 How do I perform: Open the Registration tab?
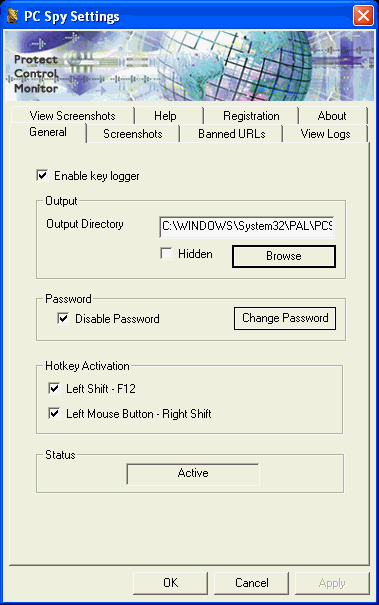pos(251,116)
